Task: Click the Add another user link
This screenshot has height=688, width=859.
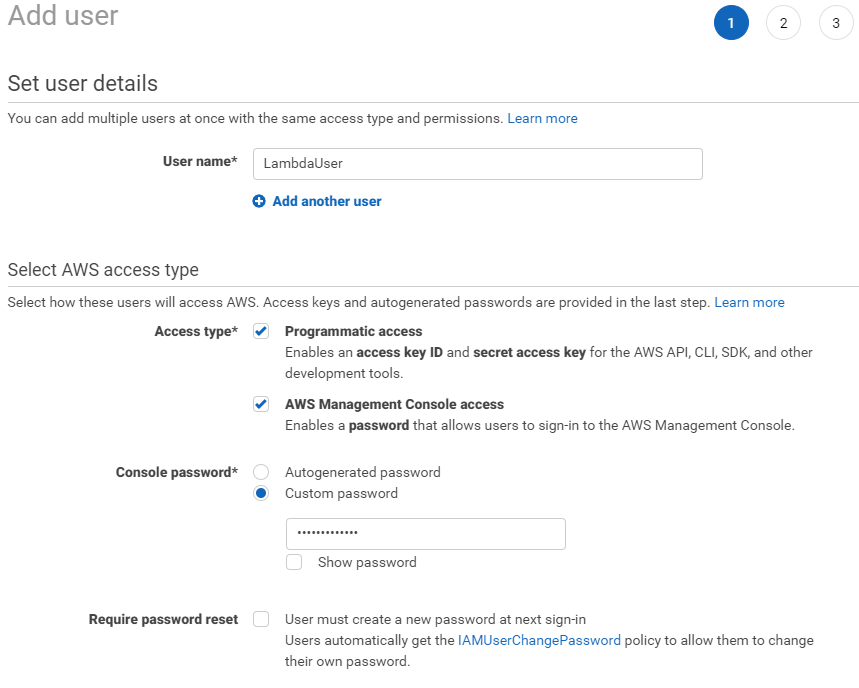Action: 327,201
